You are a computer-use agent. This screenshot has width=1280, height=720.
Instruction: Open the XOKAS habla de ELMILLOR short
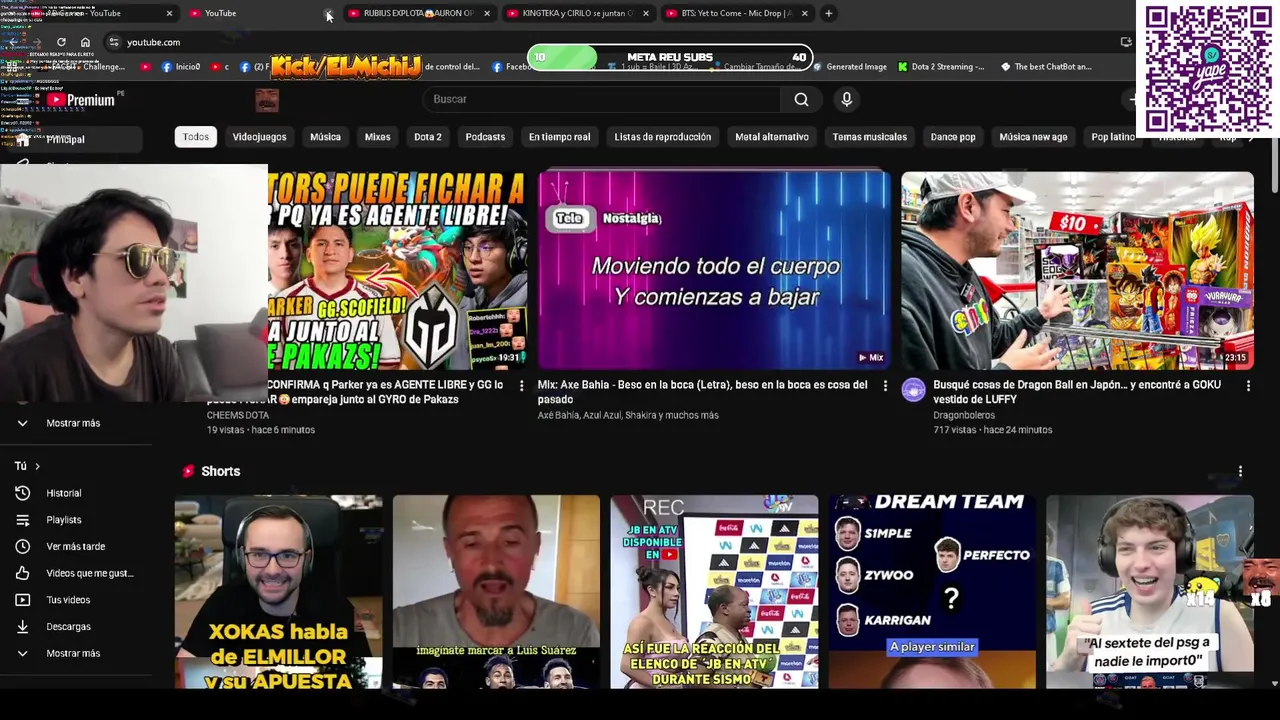pyautogui.click(x=278, y=592)
